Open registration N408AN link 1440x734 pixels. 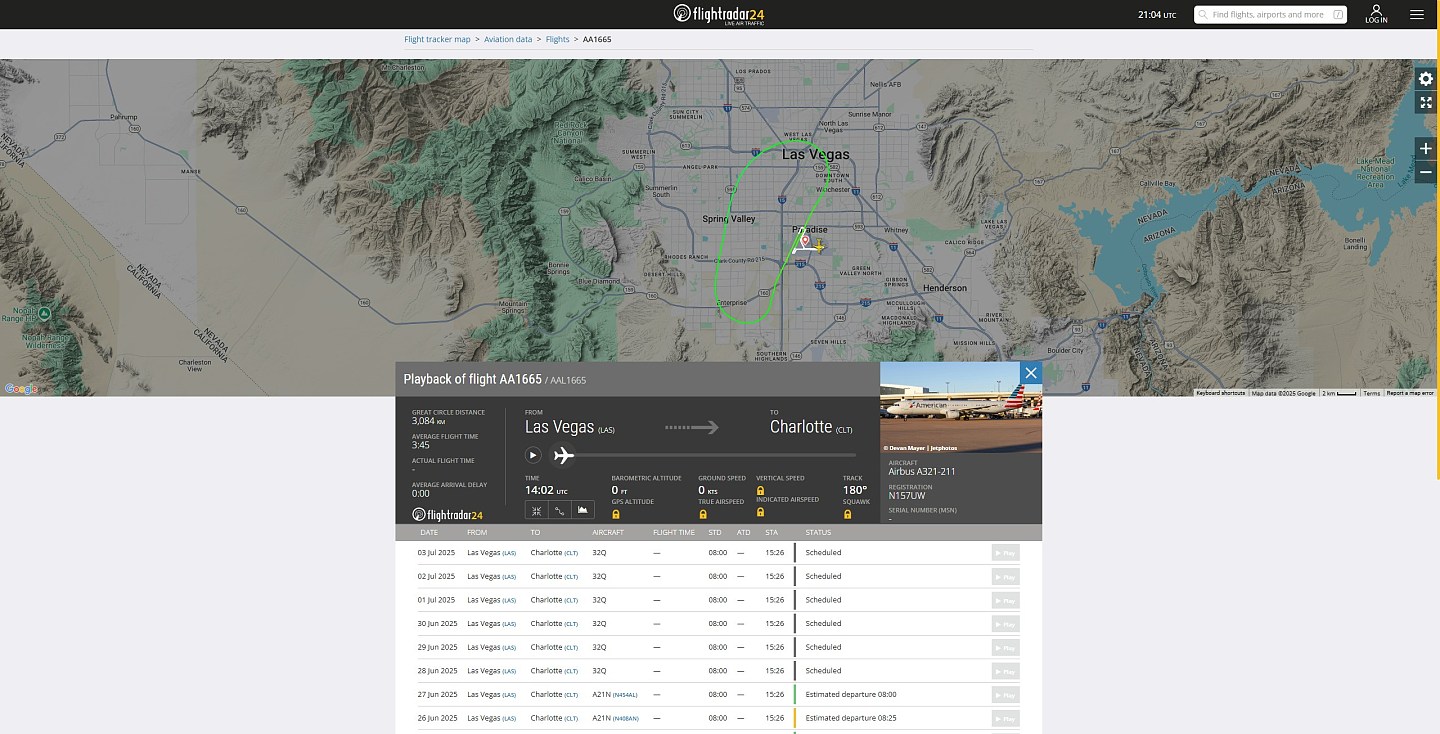pyautogui.click(x=625, y=718)
